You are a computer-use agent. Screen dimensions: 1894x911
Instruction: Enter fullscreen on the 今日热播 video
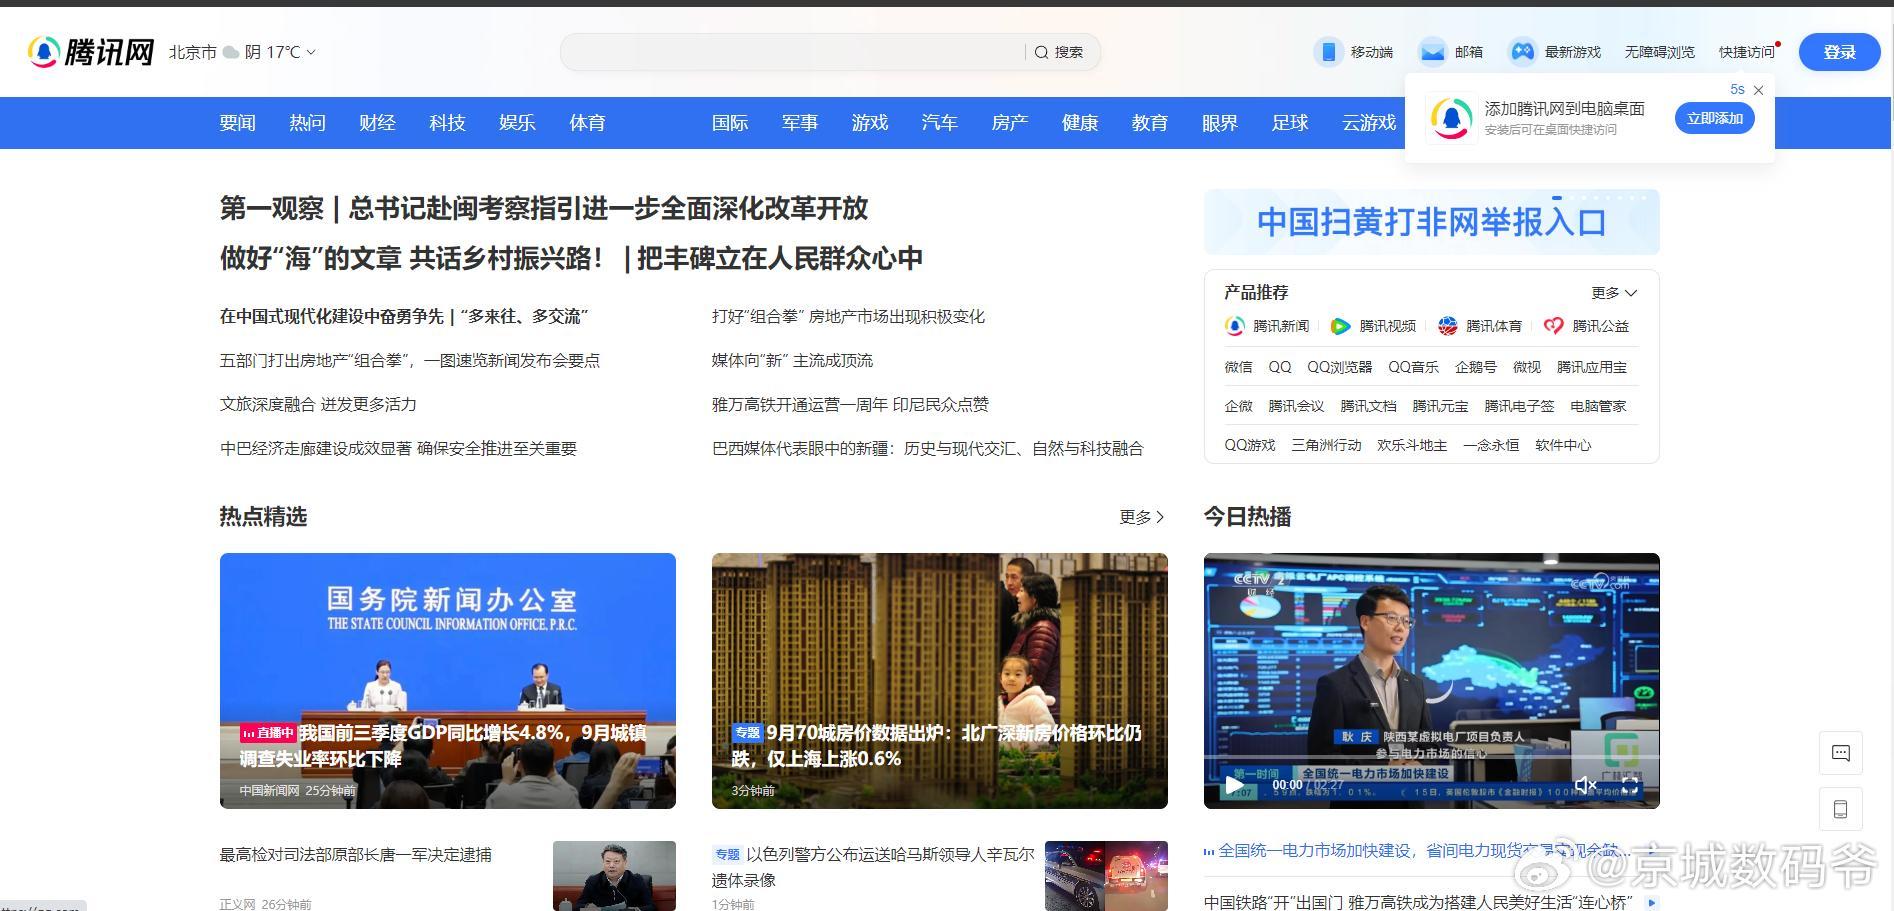1630,785
